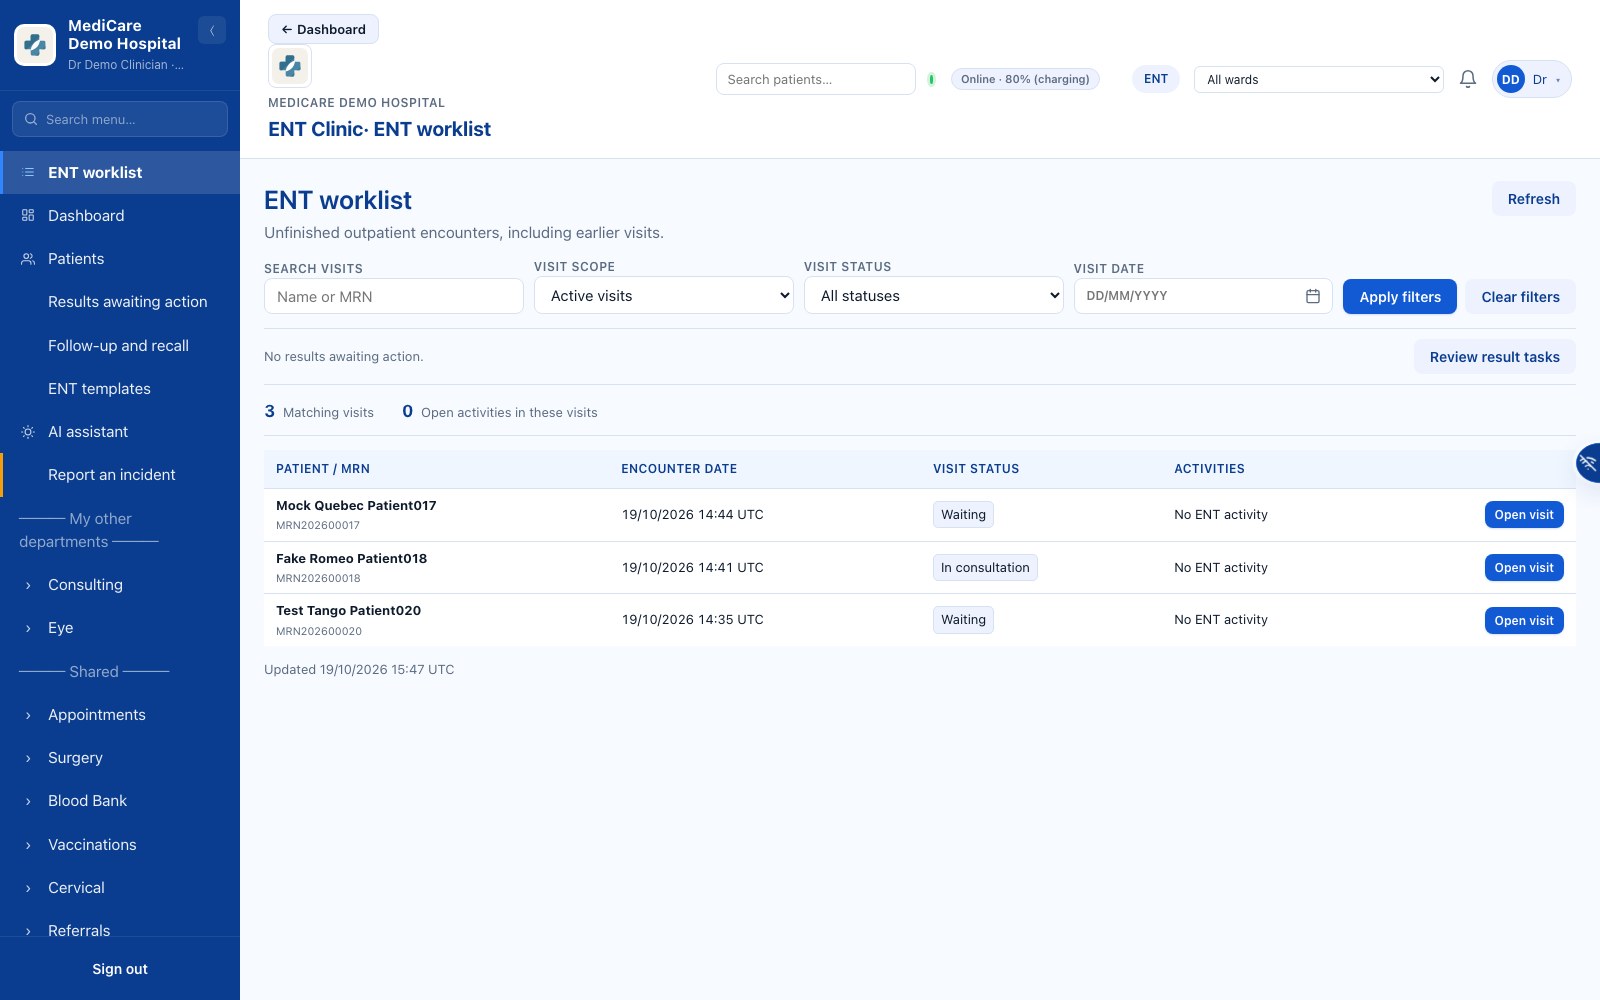Screen dimensions: 1600x1000
Task: Click the ENT department badge
Action: point(1156,79)
